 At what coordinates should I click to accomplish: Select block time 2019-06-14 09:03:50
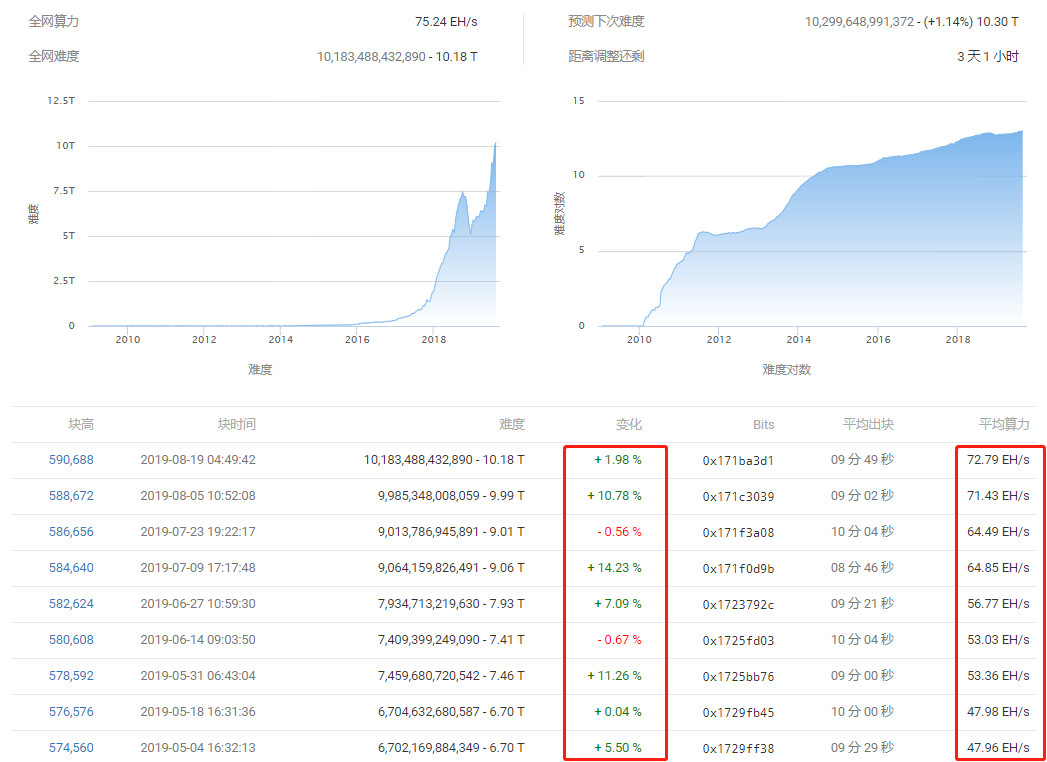pos(198,640)
